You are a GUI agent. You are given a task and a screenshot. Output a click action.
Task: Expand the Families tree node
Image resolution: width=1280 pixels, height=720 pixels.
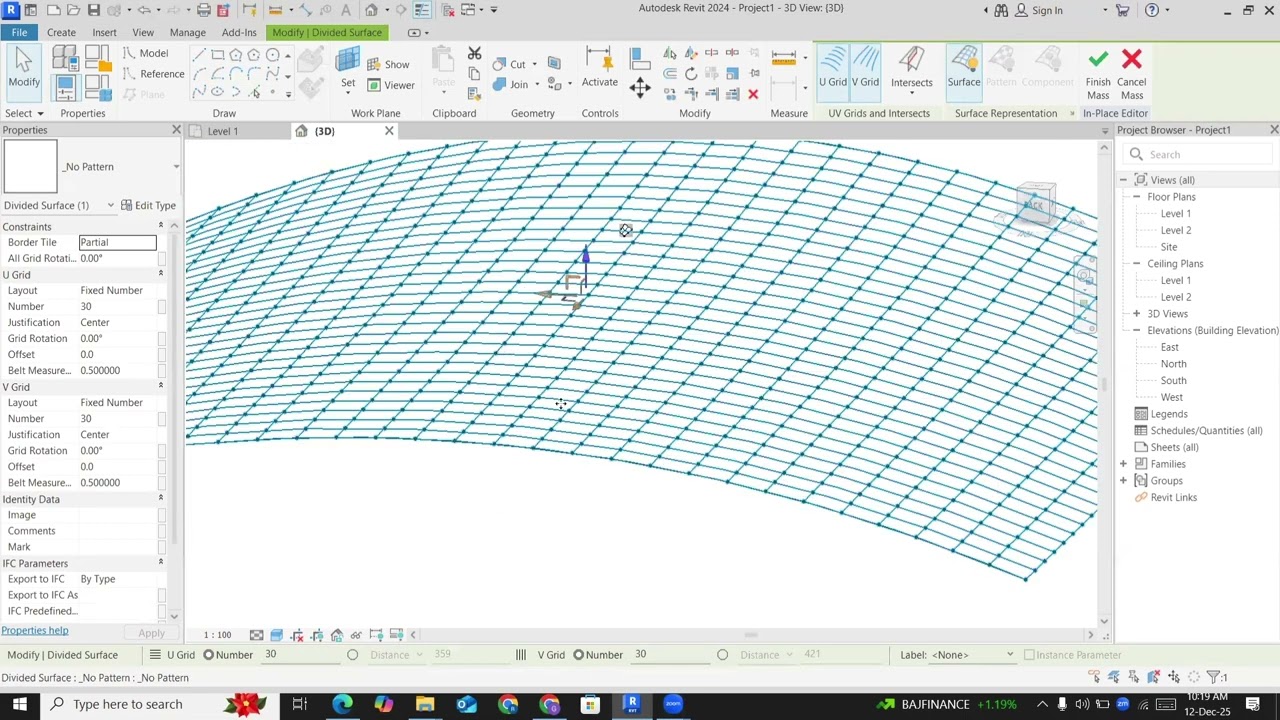(x=1123, y=464)
